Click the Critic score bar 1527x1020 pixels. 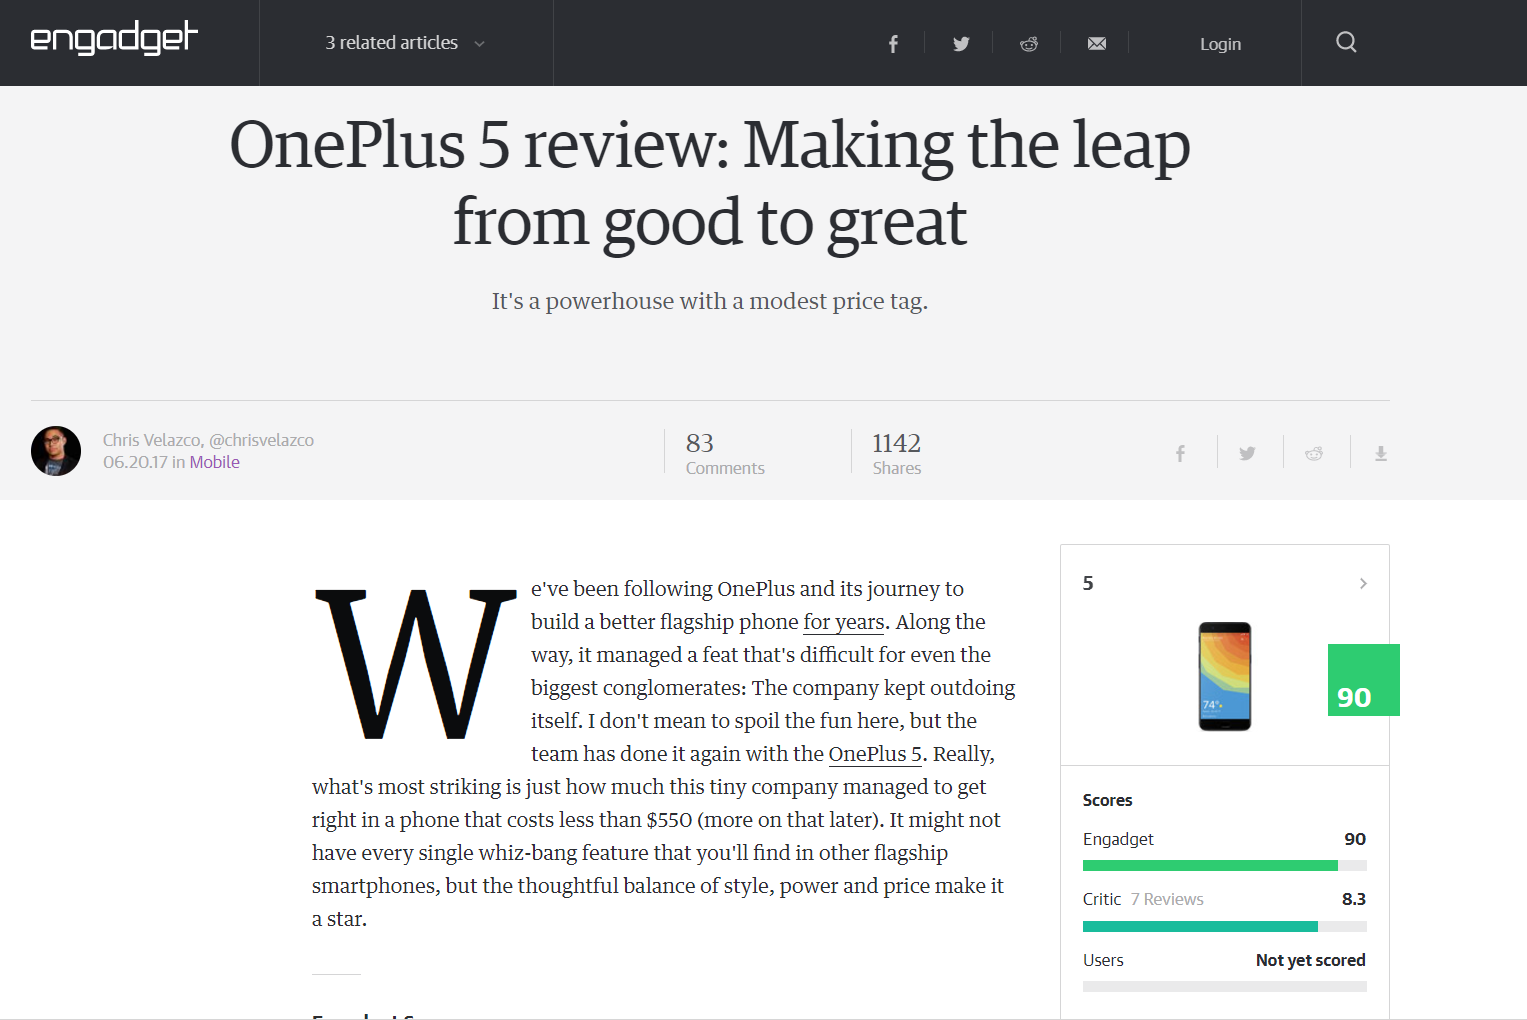1225,927
